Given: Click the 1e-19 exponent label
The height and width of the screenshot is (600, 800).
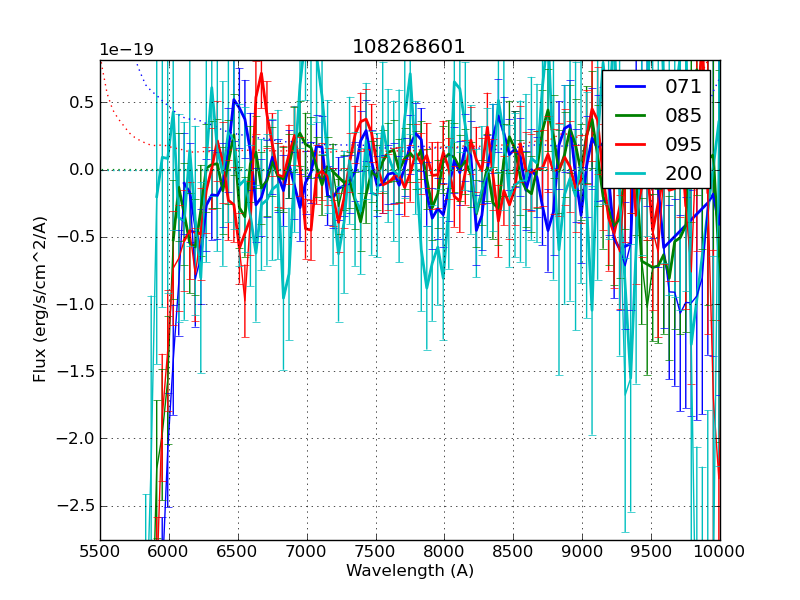Looking at the screenshot, I should 126,50.
